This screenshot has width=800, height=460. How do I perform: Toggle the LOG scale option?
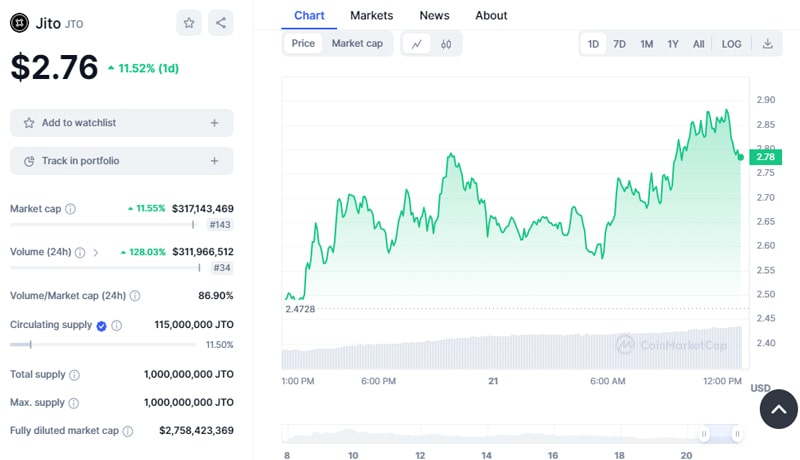point(732,44)
